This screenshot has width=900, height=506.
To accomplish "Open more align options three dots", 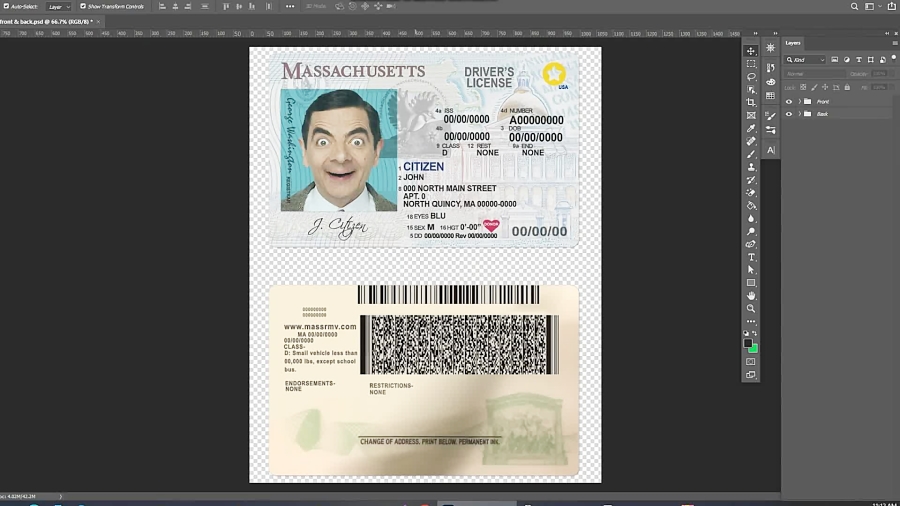I will point(290,6).
